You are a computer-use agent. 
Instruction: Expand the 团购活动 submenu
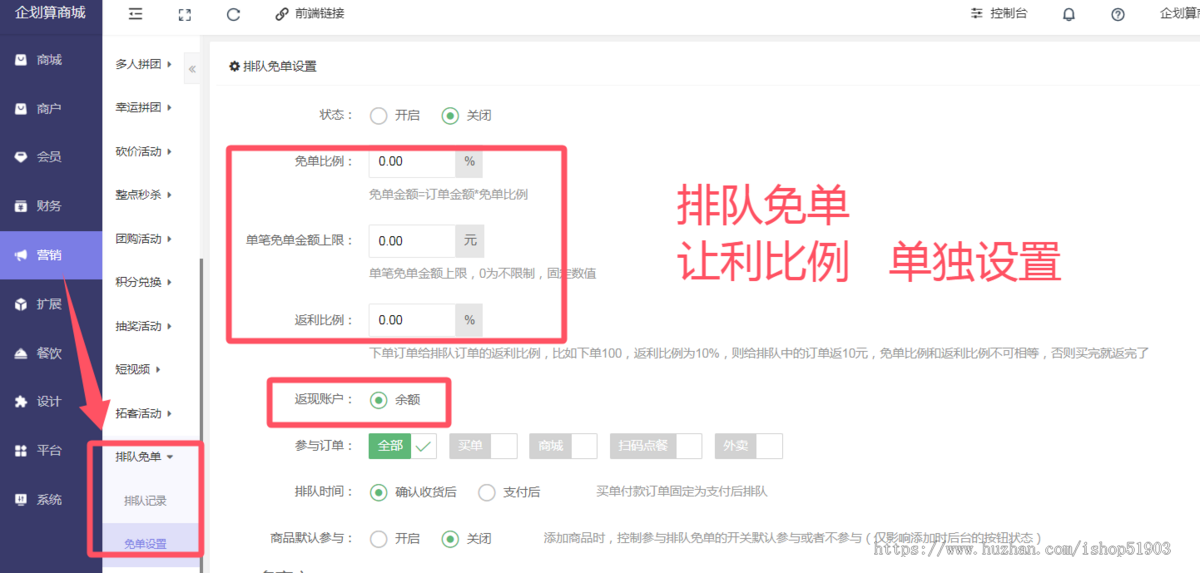pos(144,239)
